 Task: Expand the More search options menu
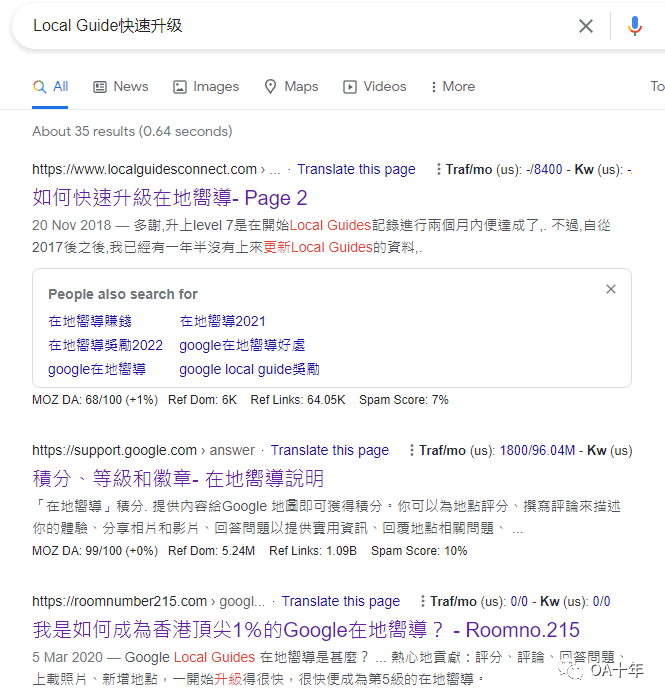453,86
